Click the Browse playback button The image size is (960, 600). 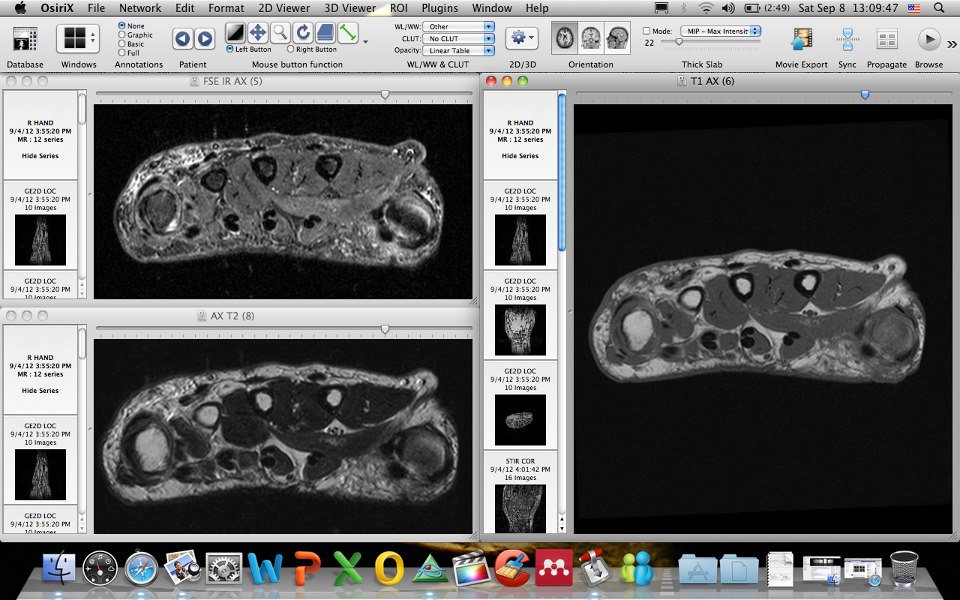[x=929, y=37]
